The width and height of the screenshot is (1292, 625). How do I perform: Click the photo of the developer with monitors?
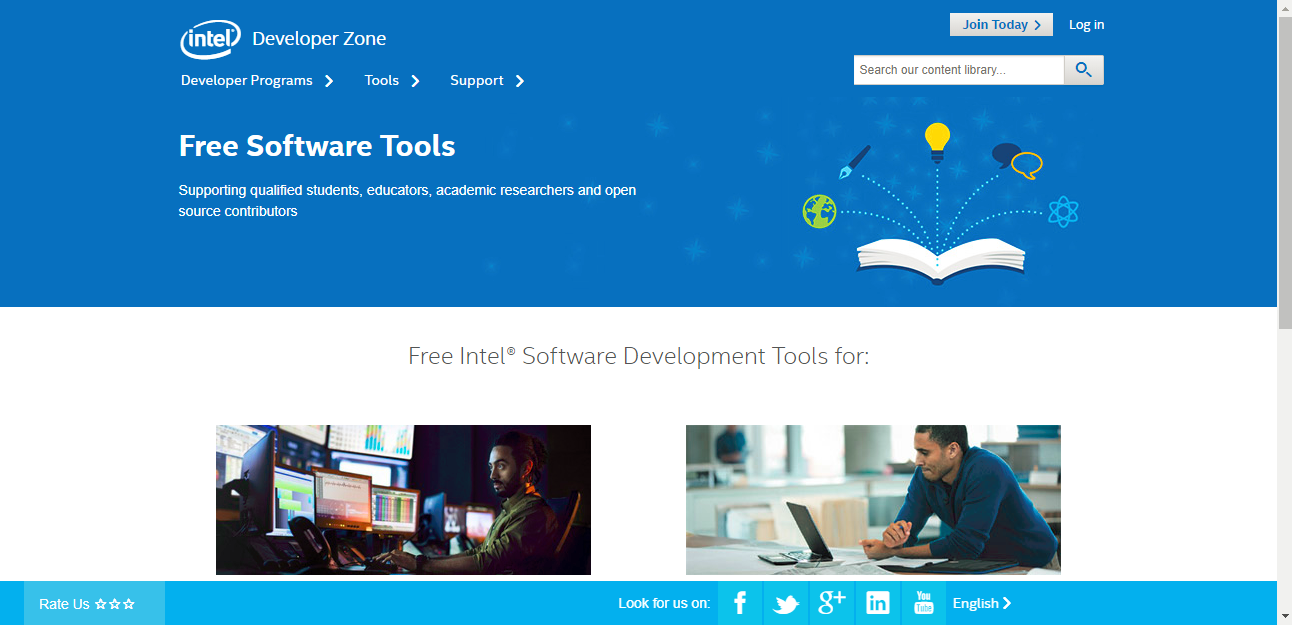pos(403,498)
